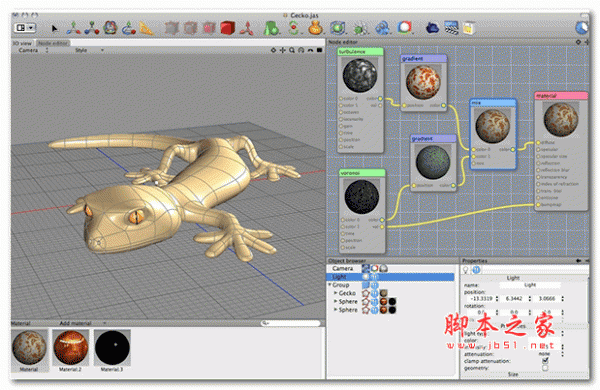
Task: Maximize 3D view with black square icon
Action: (x=320, y=50)
